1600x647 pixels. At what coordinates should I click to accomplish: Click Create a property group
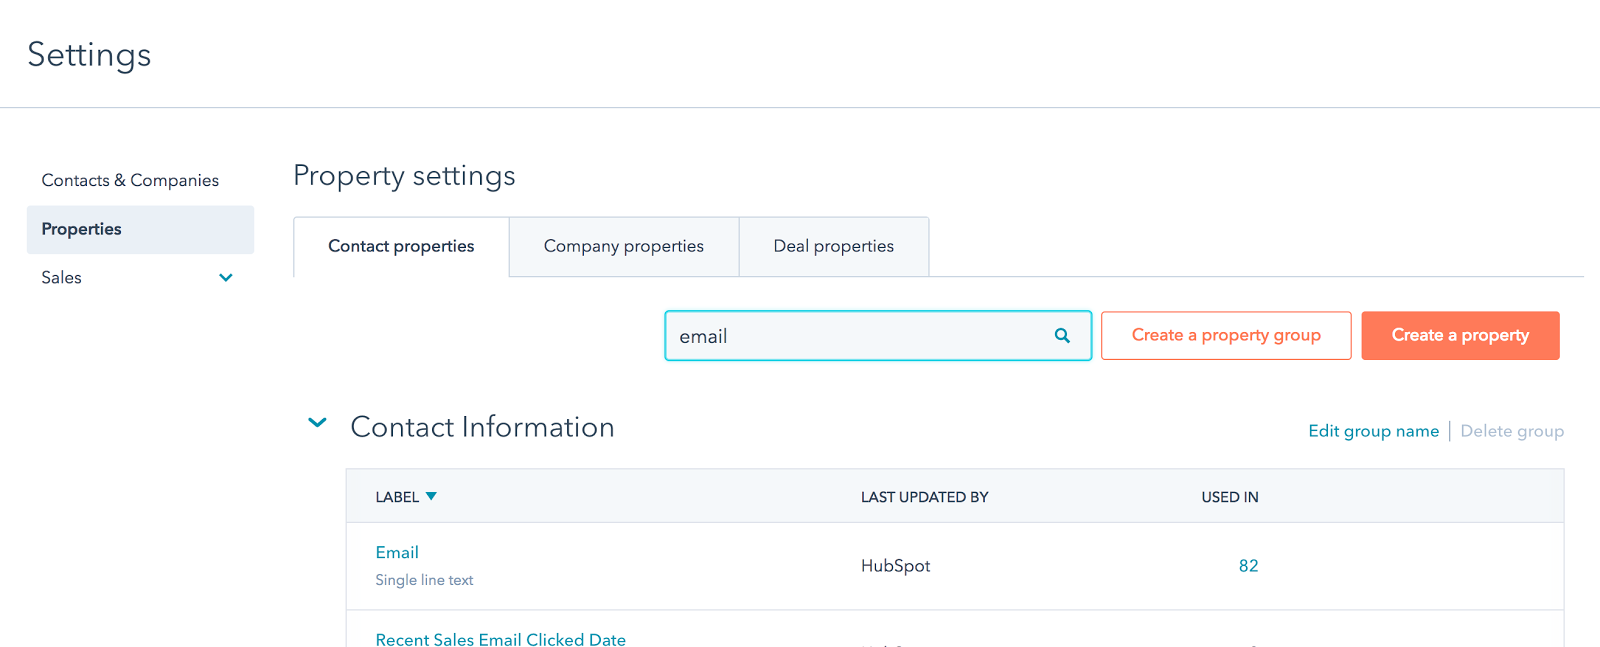tap(1225, 335)
